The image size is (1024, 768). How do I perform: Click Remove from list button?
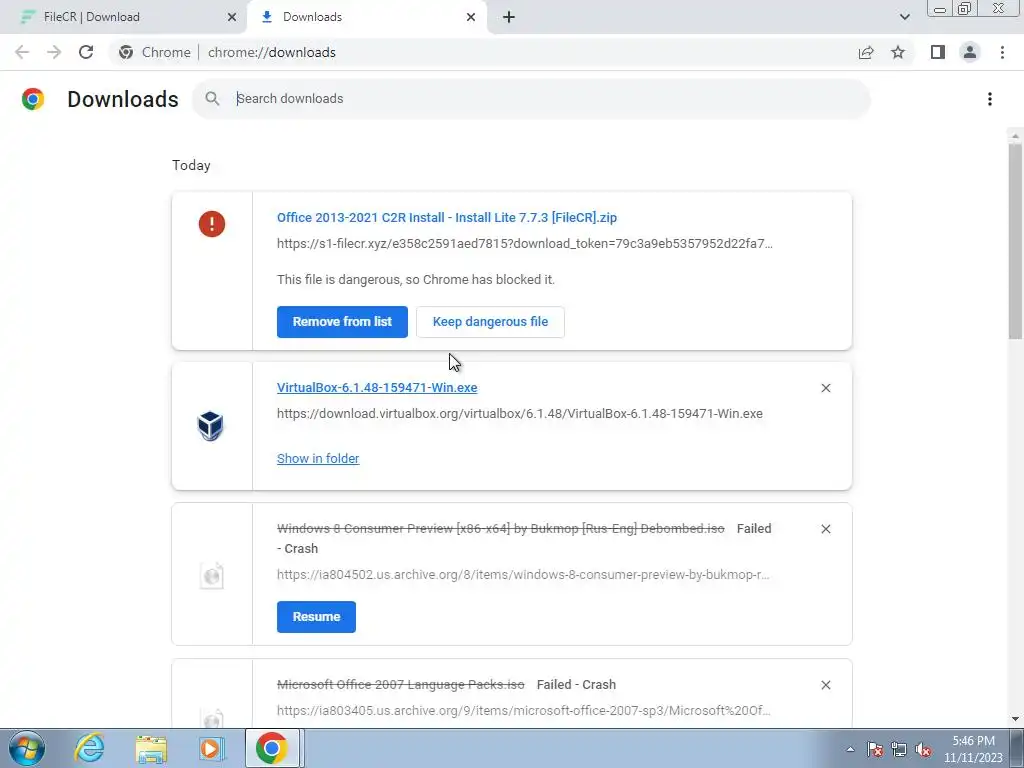[x=342, y=322]
